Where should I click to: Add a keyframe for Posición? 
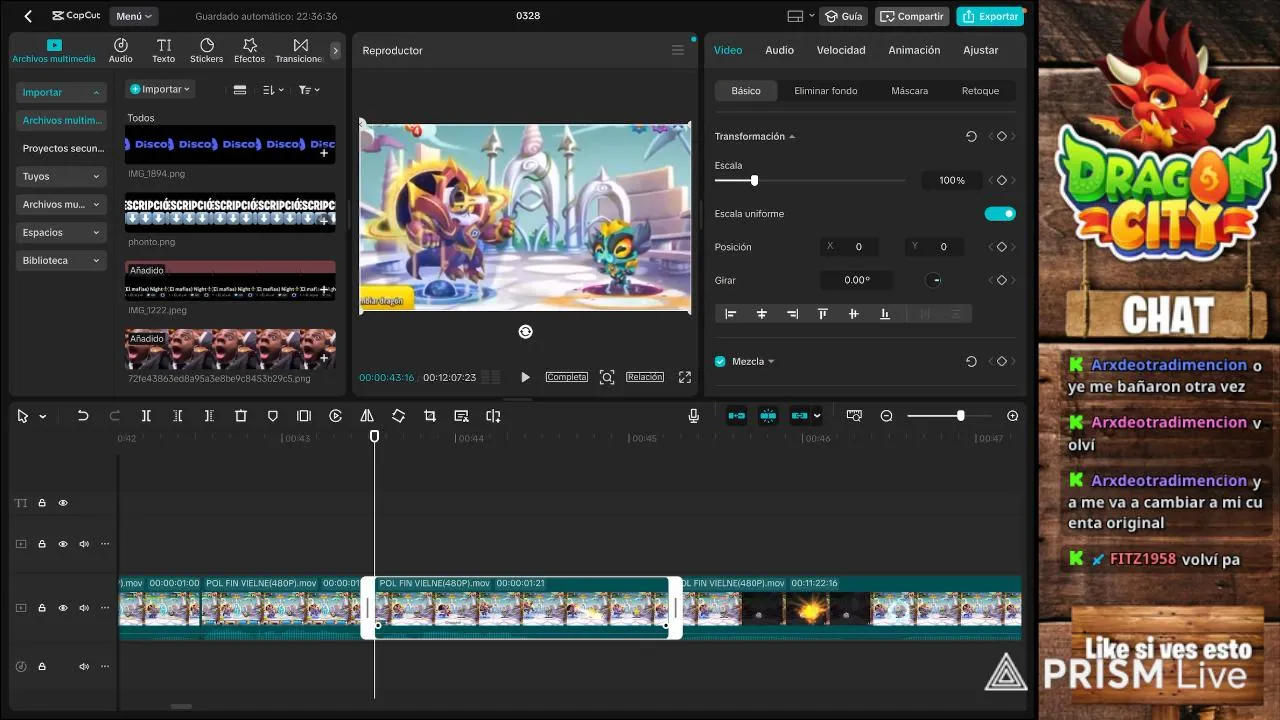(1001, 247)
